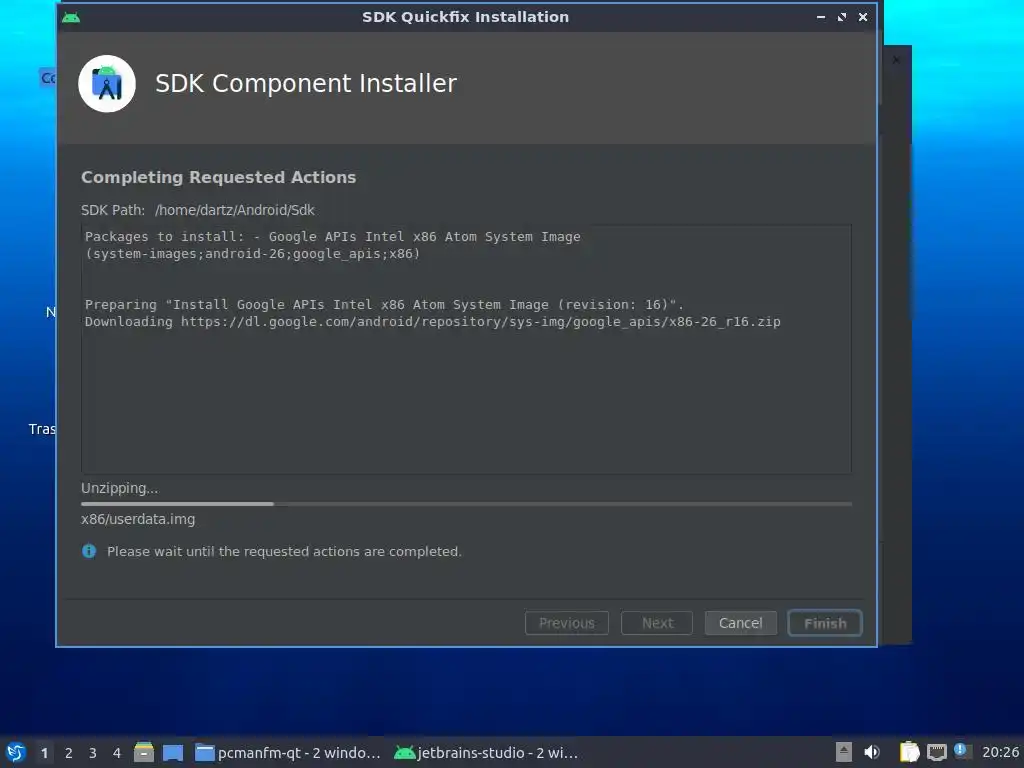Click the Android icon in the title bar
The image size is (1024, 768).
click(x=71, y=17)
